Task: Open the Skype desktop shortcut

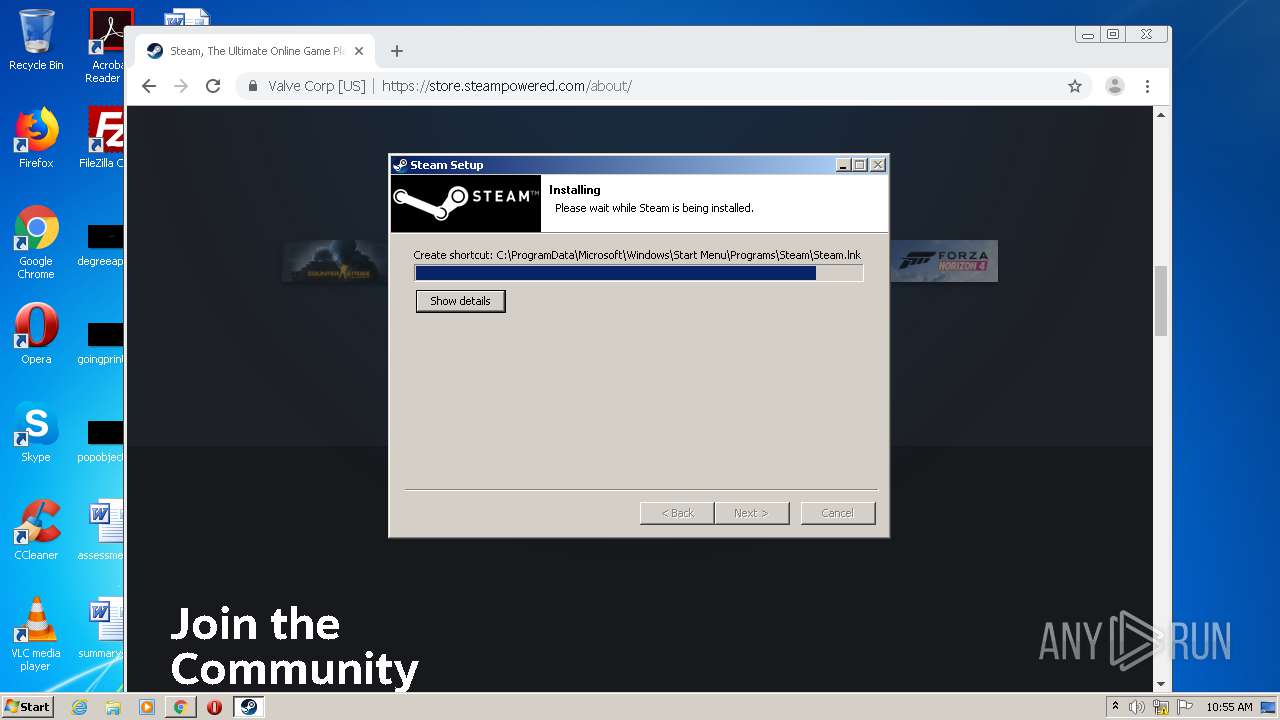Action: tap(36, 431)
